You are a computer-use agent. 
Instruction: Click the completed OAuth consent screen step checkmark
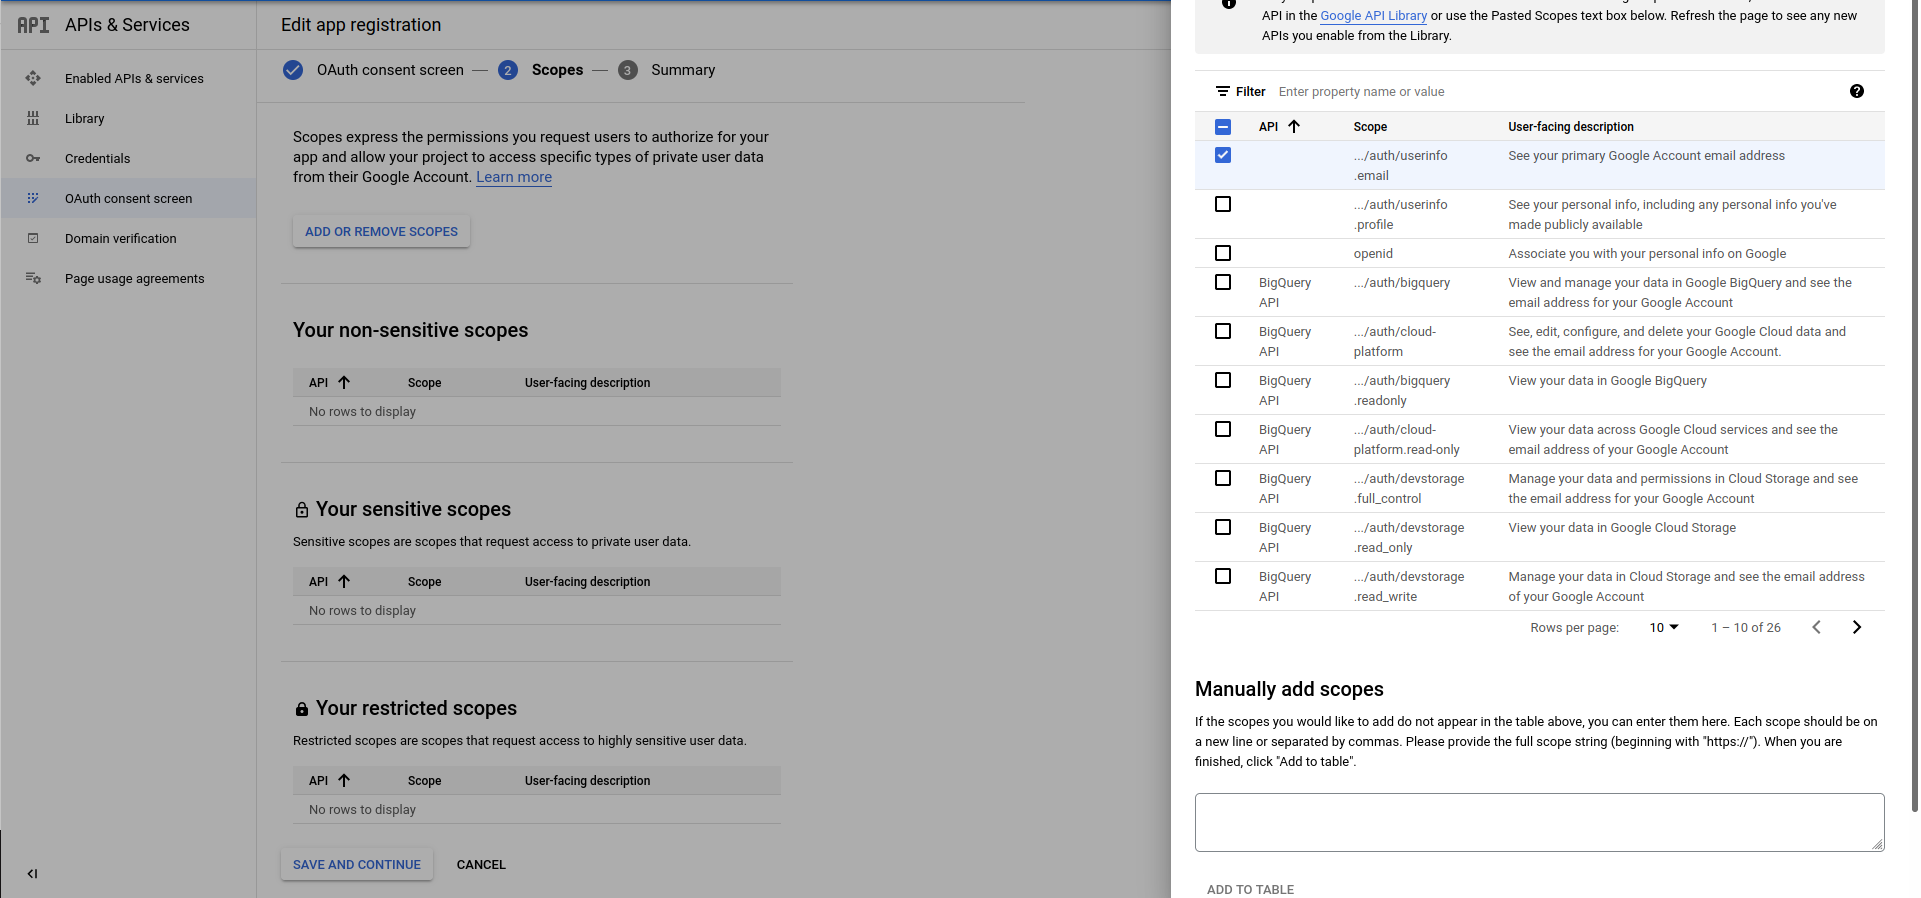(x=293, y=70)
